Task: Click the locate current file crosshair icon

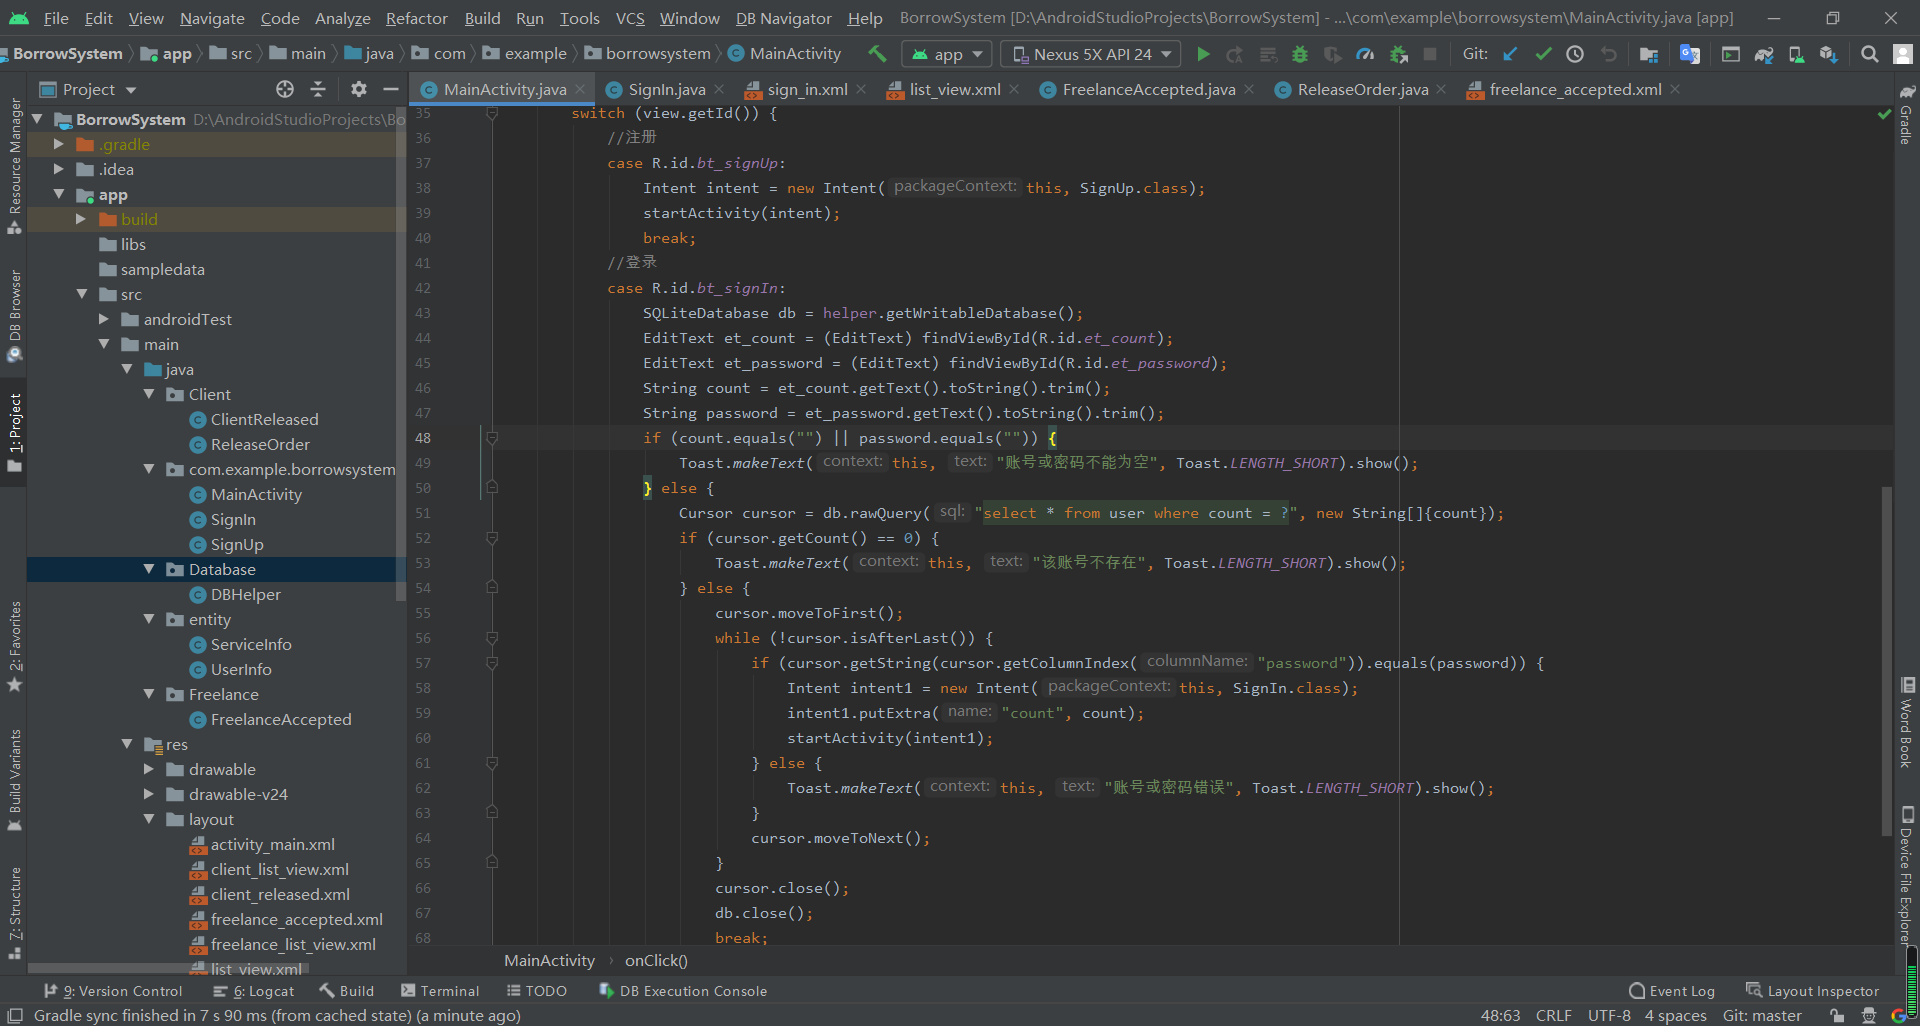Action: pyautogui.click(x=285, y=89)
